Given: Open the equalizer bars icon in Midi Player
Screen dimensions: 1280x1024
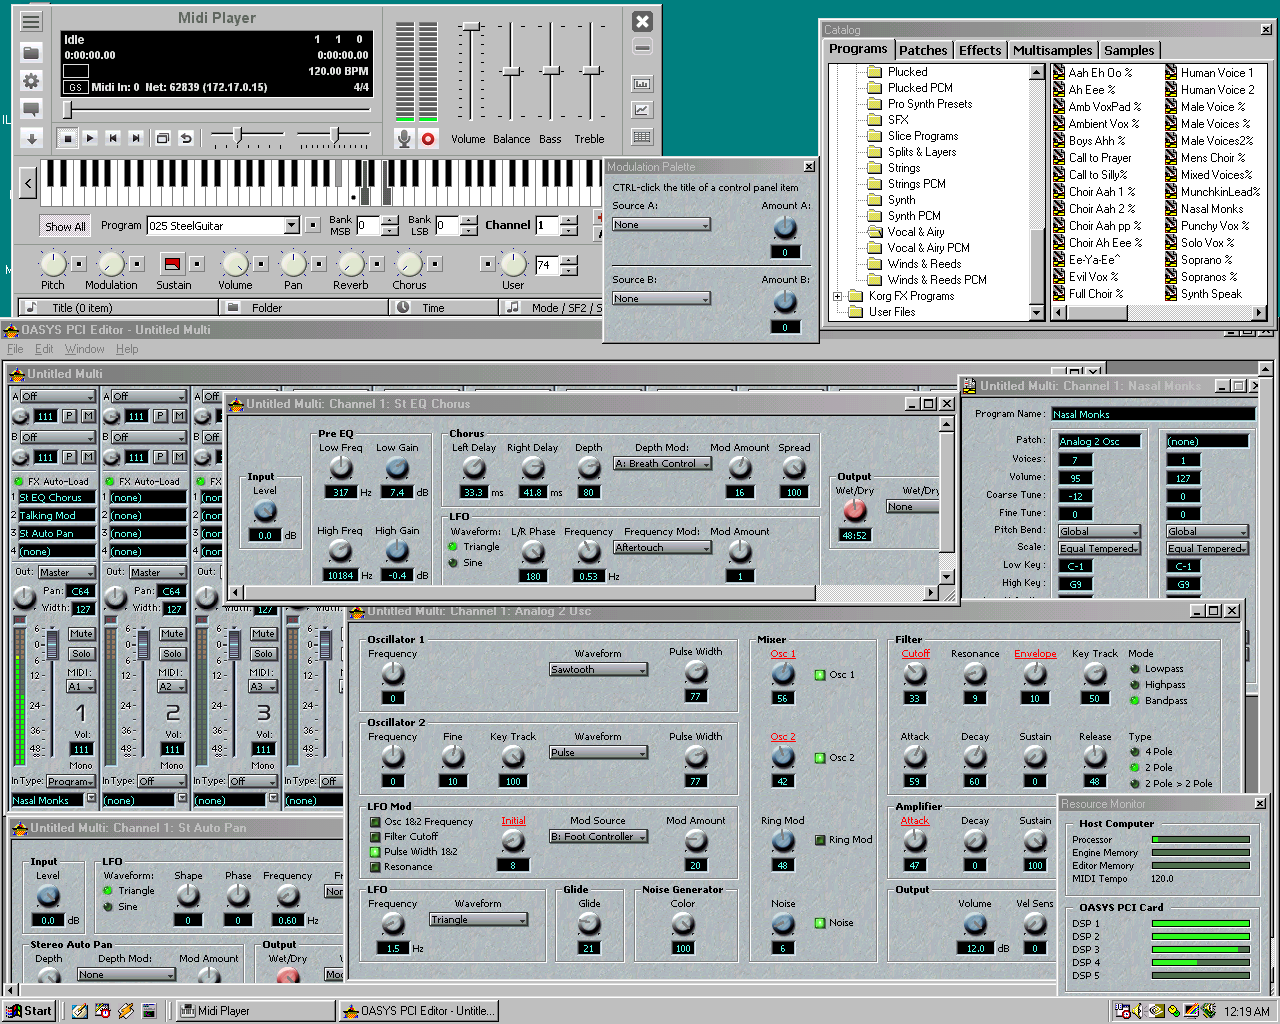Looking at the screenshot, I should [642, 84].
